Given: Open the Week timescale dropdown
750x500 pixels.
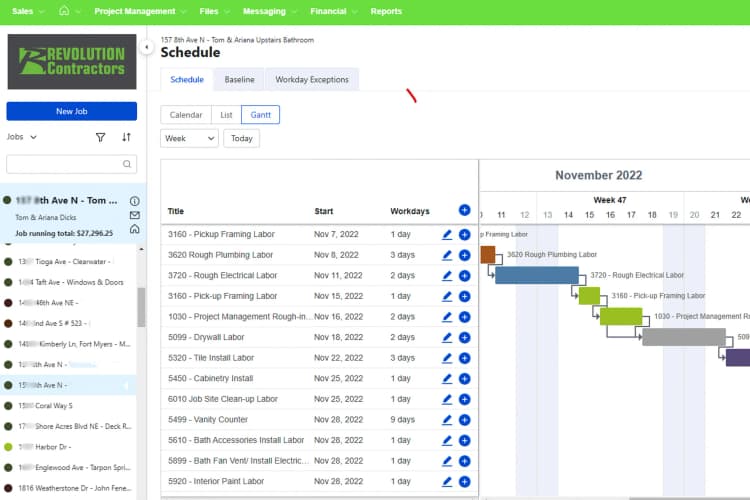Looking at the screenshot, I should (189, 139).
